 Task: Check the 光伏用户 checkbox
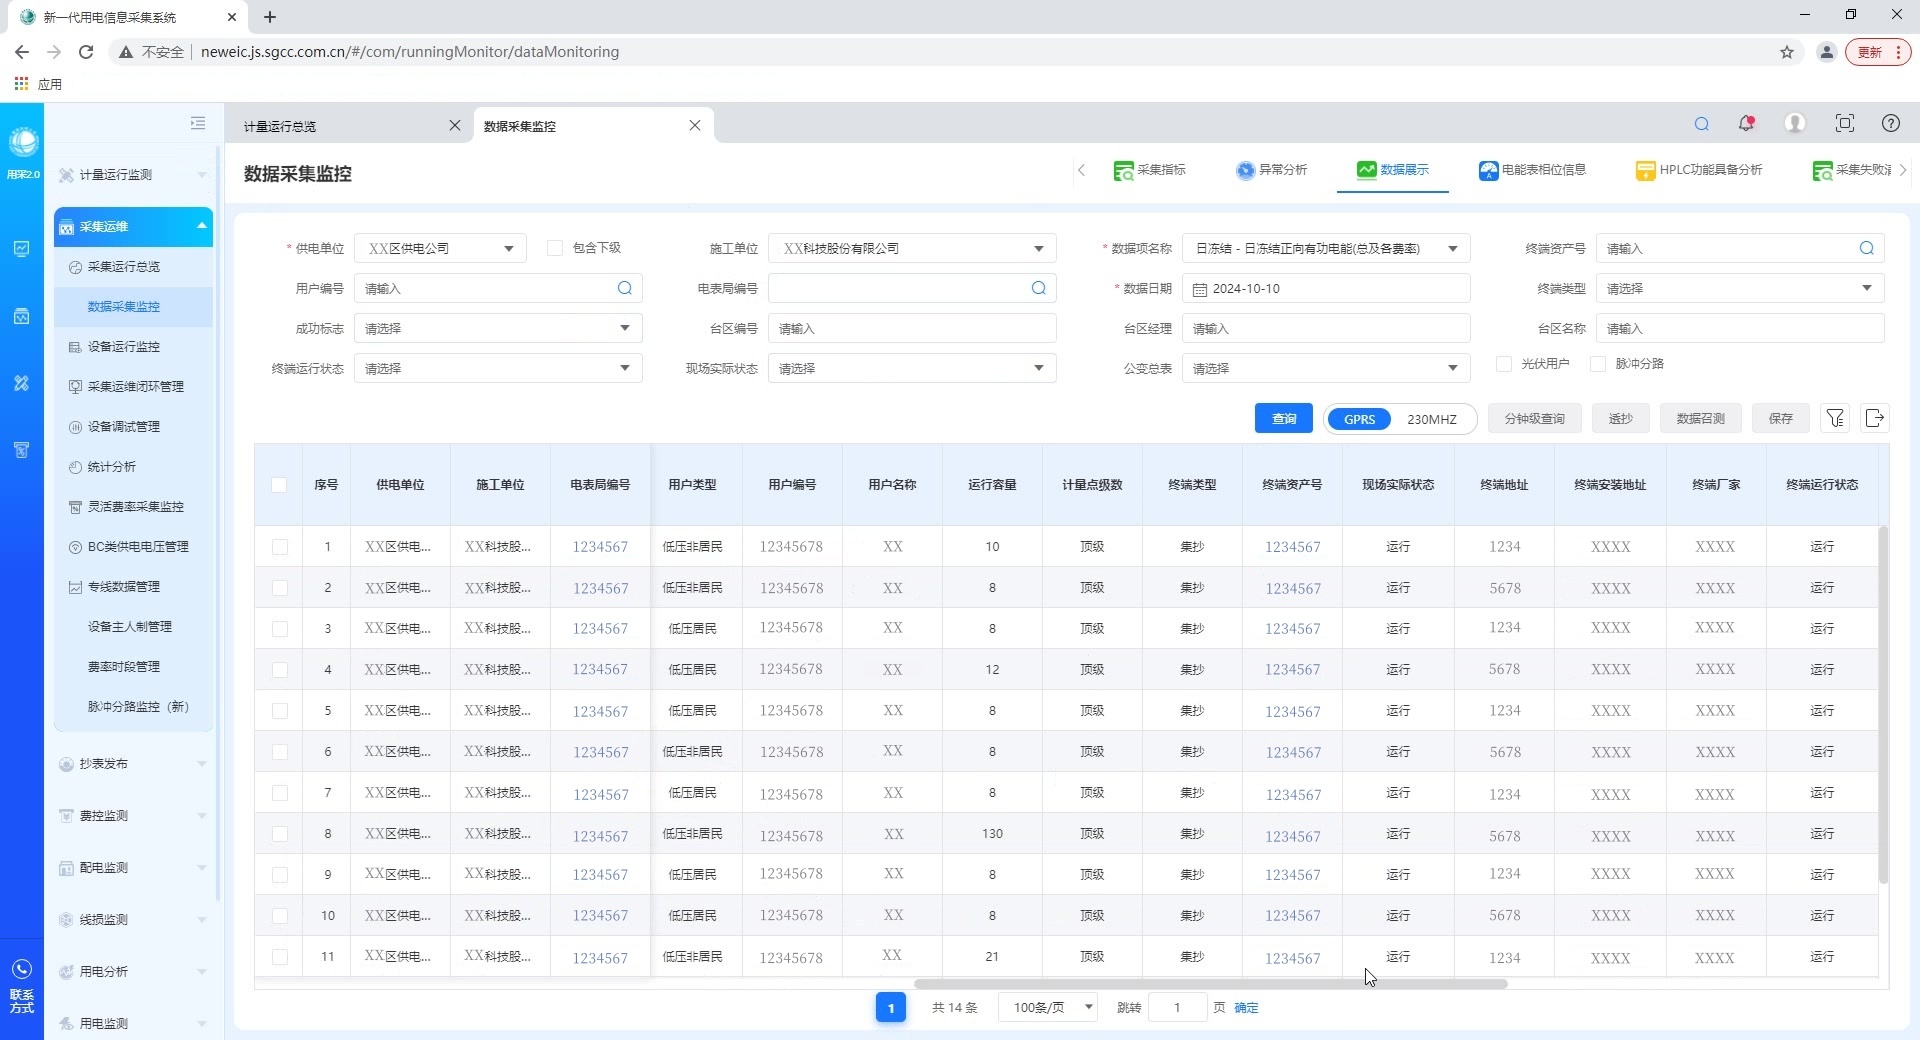pyautogui.click(x=1504, y=364)
